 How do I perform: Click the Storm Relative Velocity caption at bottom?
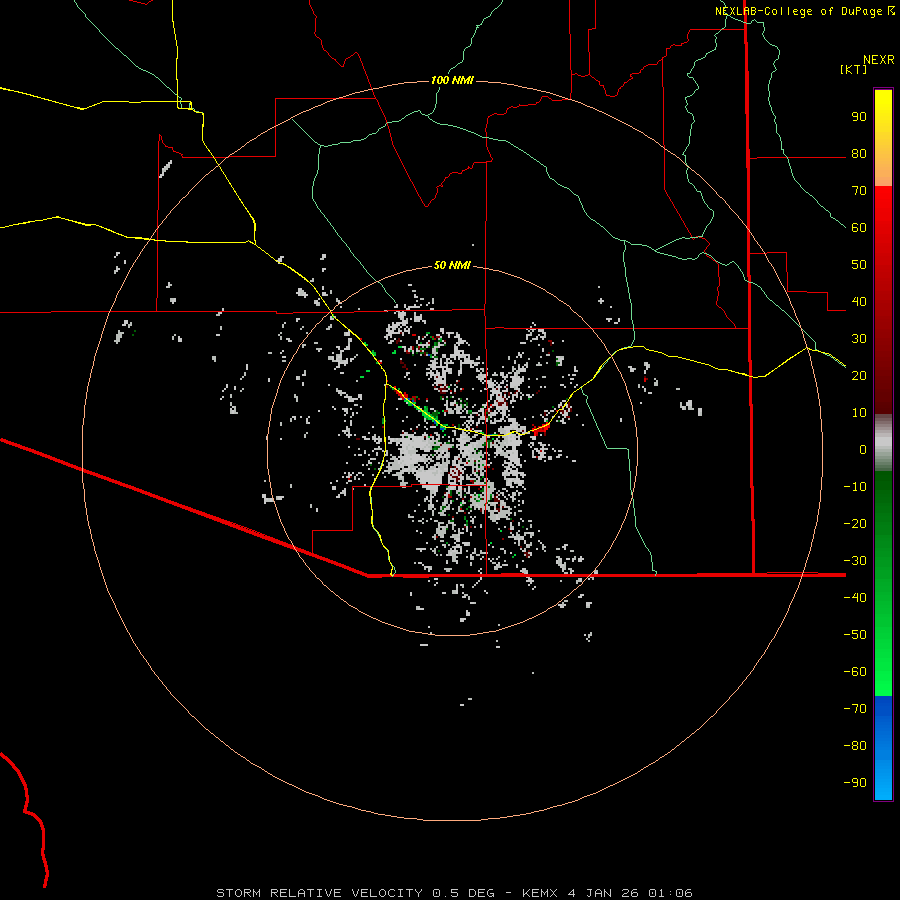[454, 893]
